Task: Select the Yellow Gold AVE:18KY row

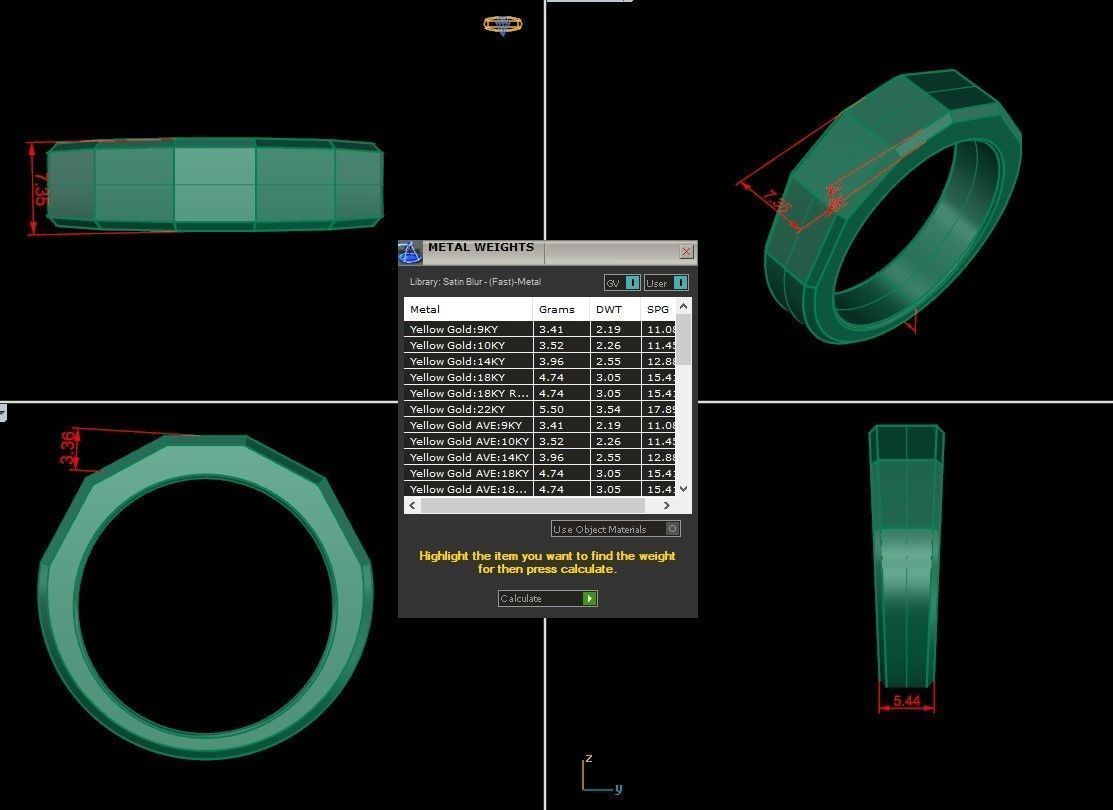Action: coord(539,474)
